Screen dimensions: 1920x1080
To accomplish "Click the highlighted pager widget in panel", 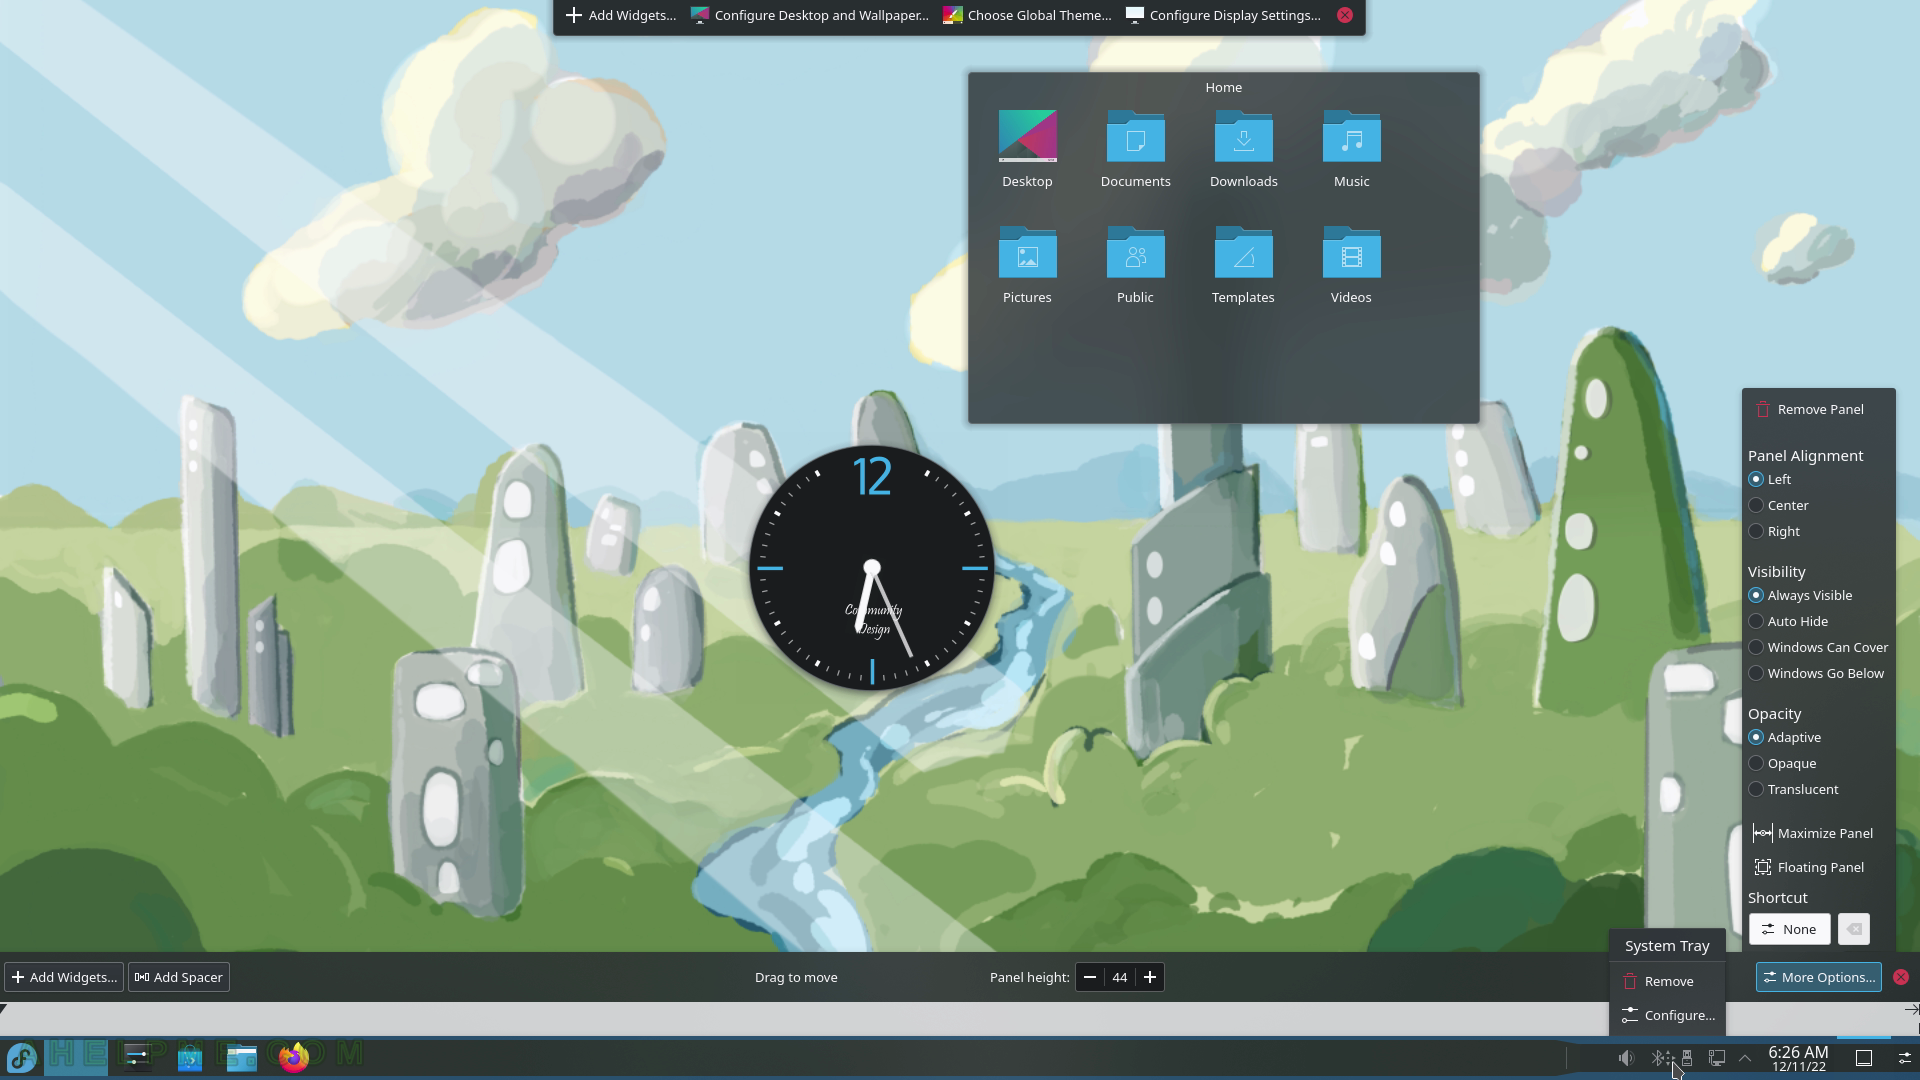I will 76,1058.
